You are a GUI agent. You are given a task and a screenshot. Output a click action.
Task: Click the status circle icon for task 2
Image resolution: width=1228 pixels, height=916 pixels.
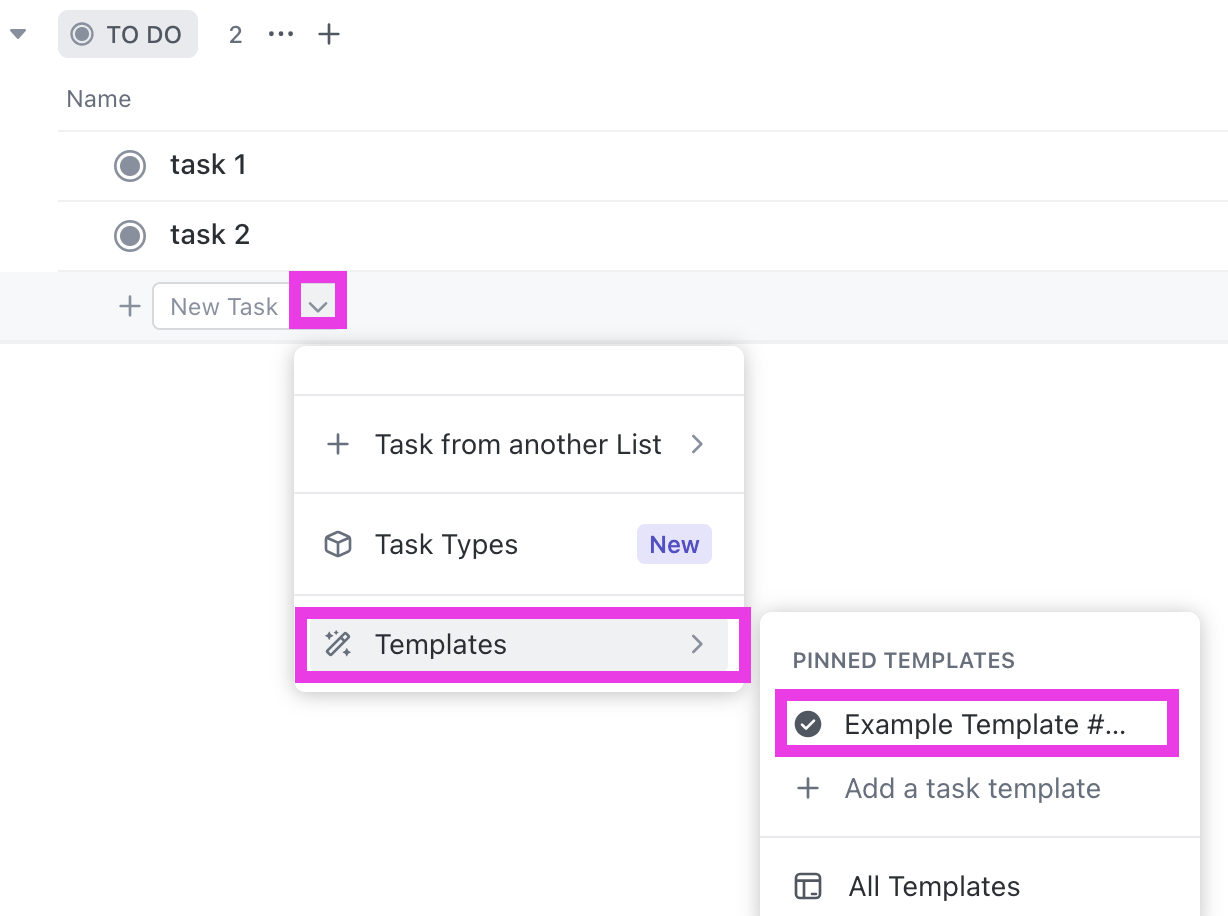(x=130, y=235)
